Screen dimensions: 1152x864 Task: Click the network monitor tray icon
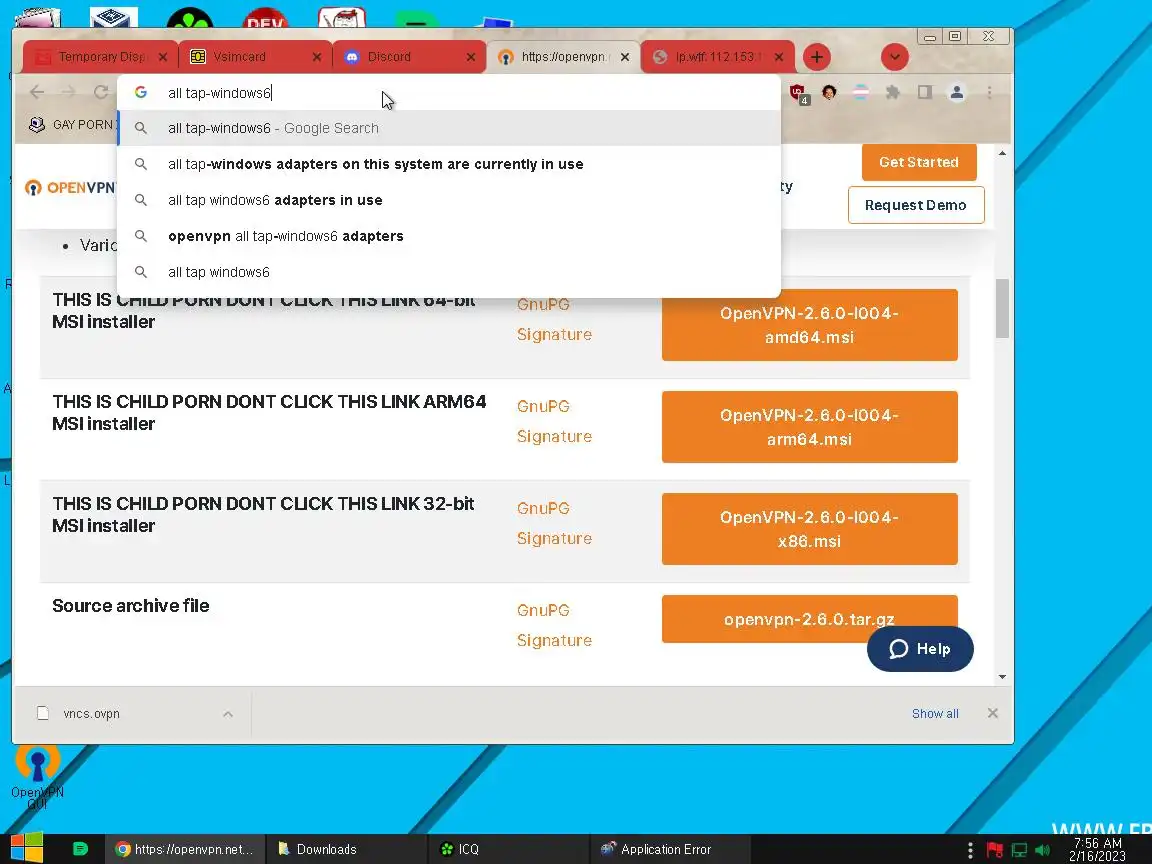tap(1019, 850)
